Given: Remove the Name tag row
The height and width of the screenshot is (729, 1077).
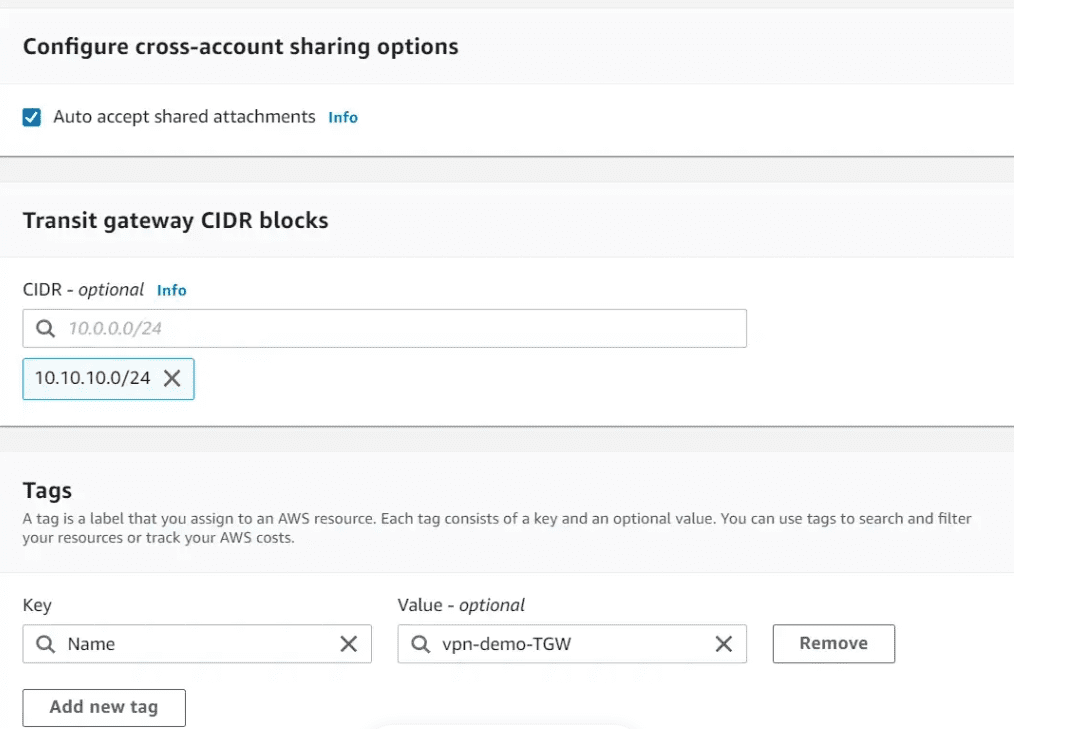Looking at the screenshot, I should (834, 644).
